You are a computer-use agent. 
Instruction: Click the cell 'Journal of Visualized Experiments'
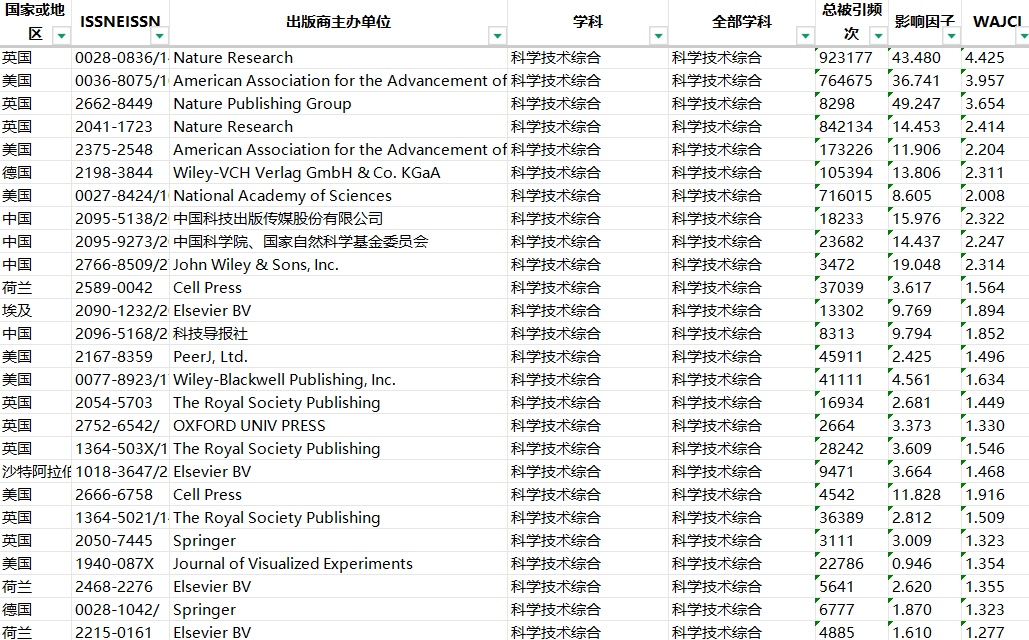[x=339, y=563]
